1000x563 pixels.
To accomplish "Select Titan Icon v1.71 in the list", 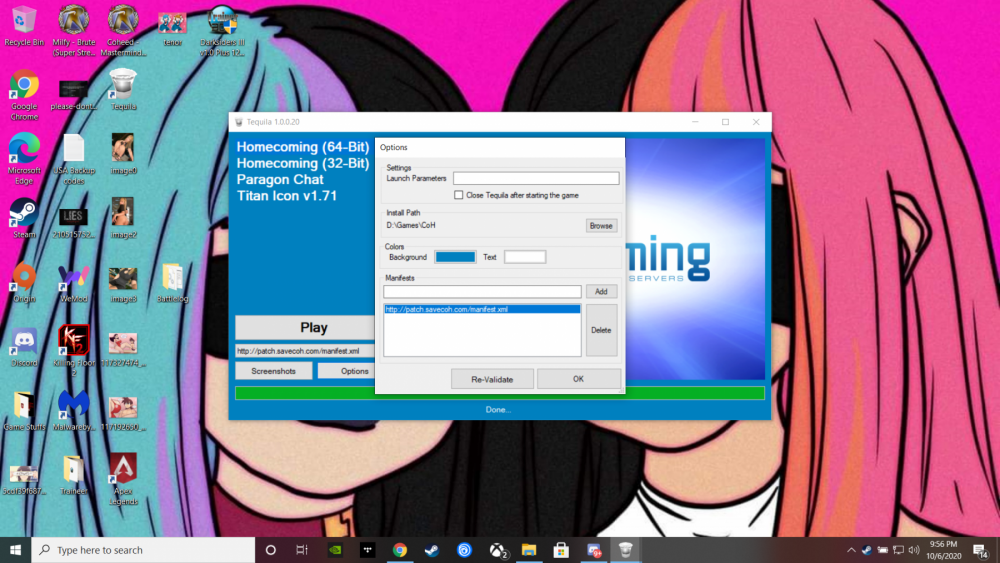I will (286, 196).
